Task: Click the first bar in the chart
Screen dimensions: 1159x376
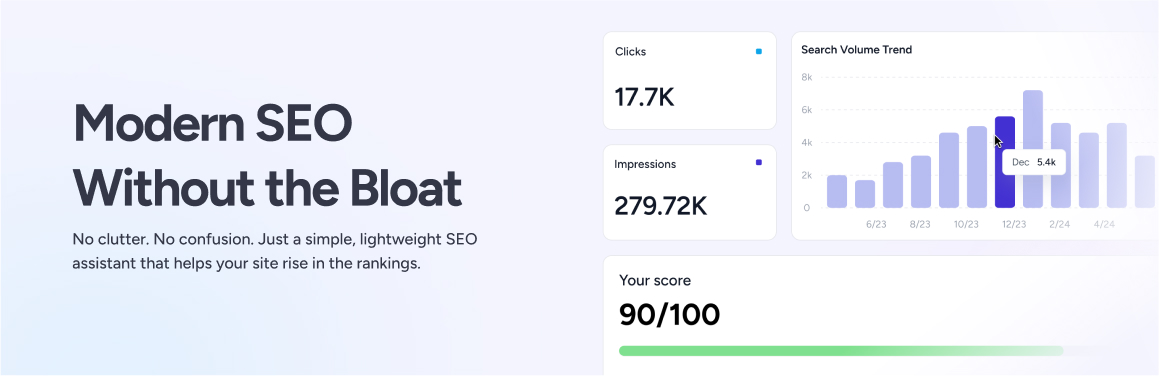Action: tap(837, 191)
